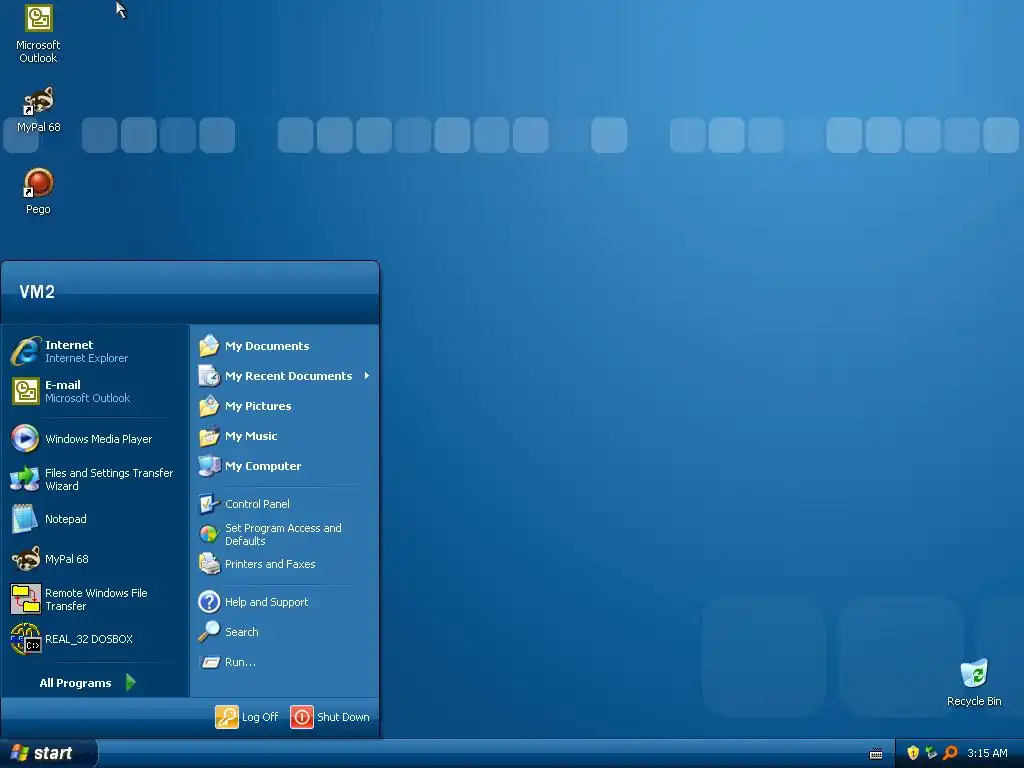Click the My Documents folder icon
This screenshot has height=768, width=1024.
209,345
